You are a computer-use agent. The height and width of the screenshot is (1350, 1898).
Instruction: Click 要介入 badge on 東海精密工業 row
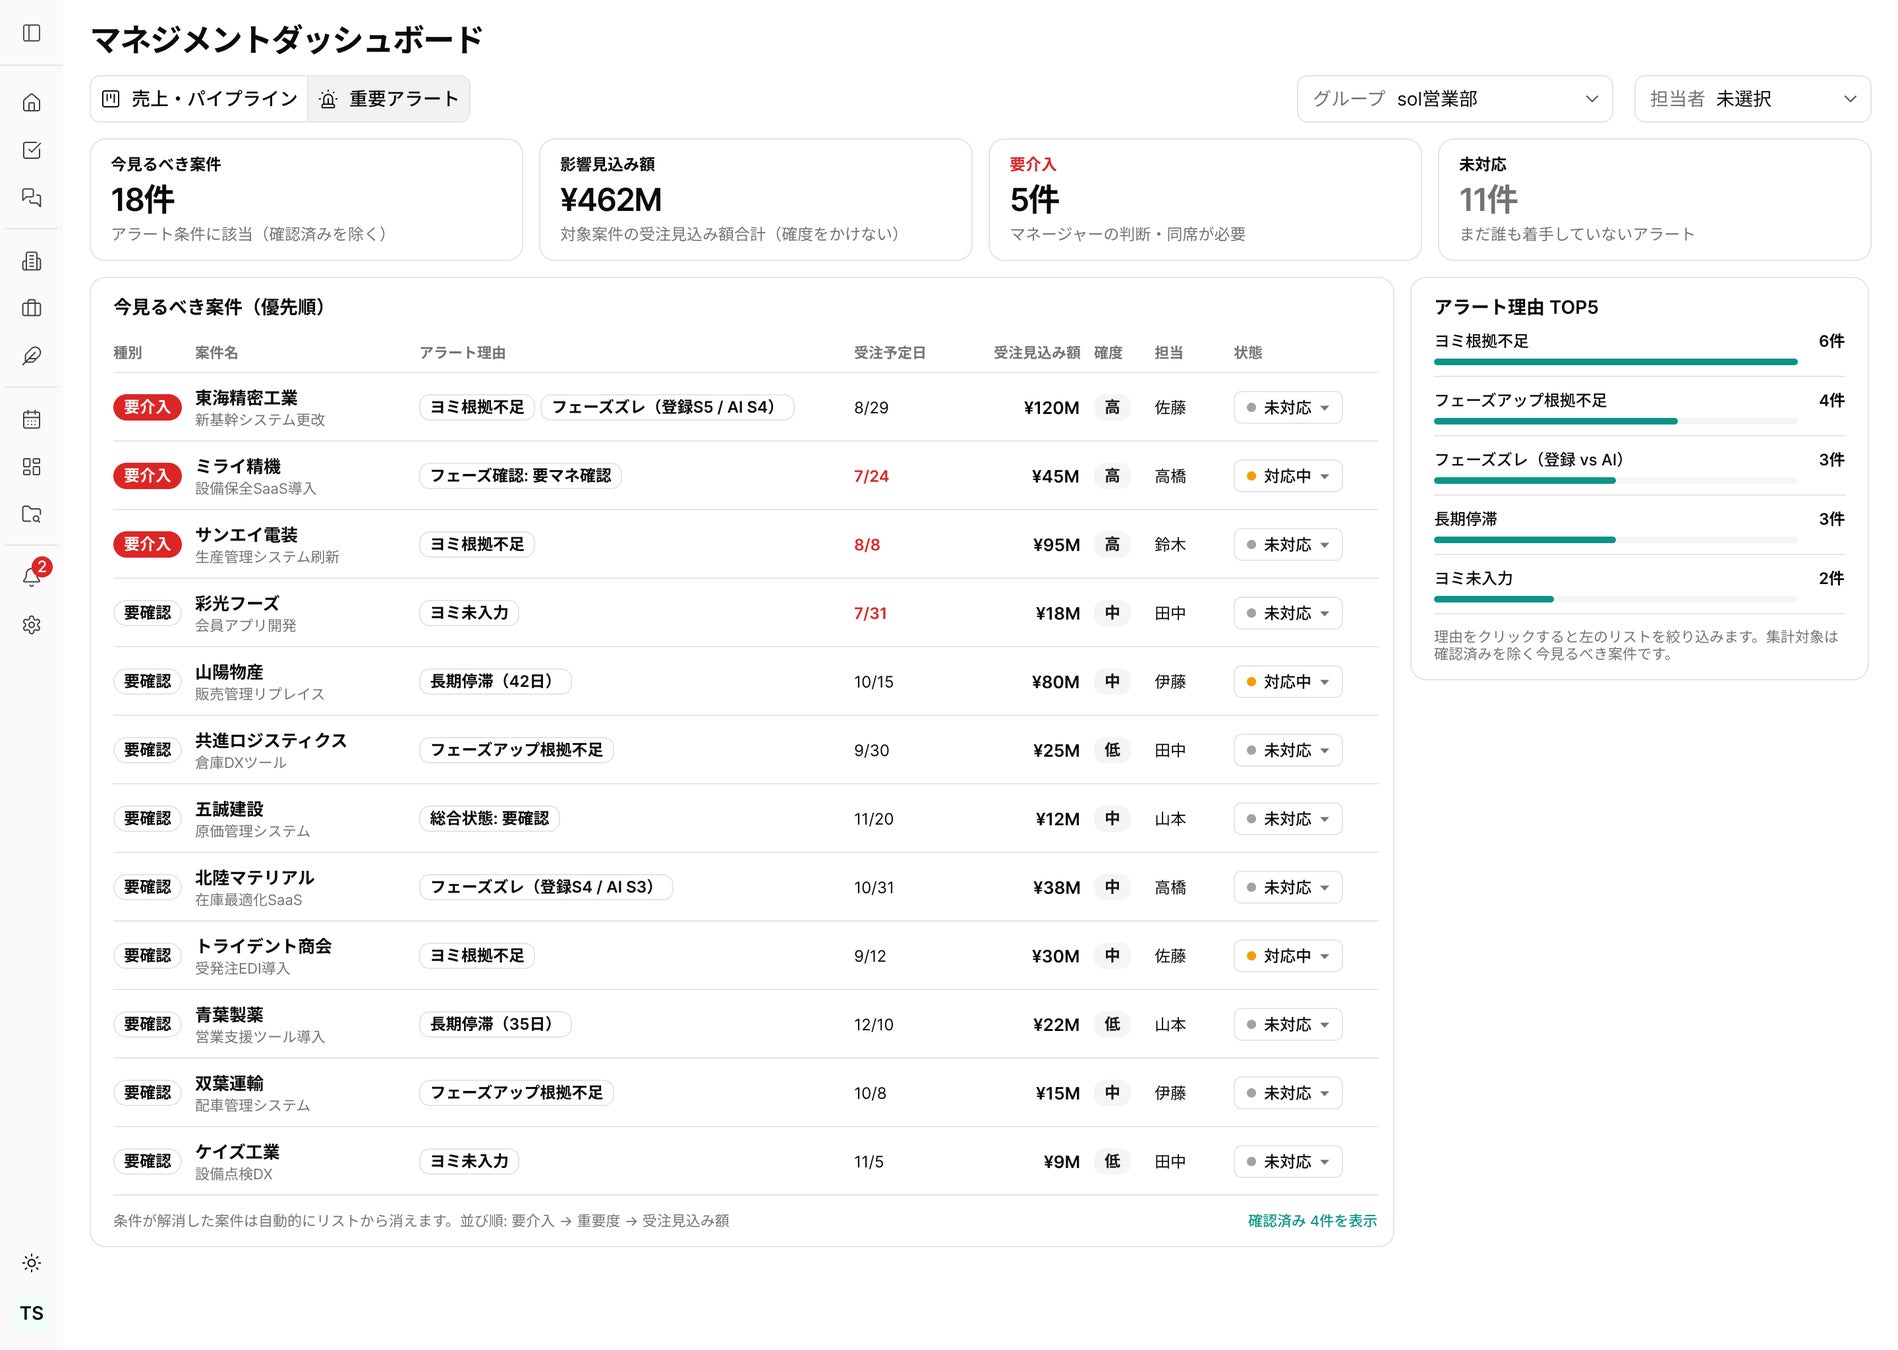coord(147,407)
